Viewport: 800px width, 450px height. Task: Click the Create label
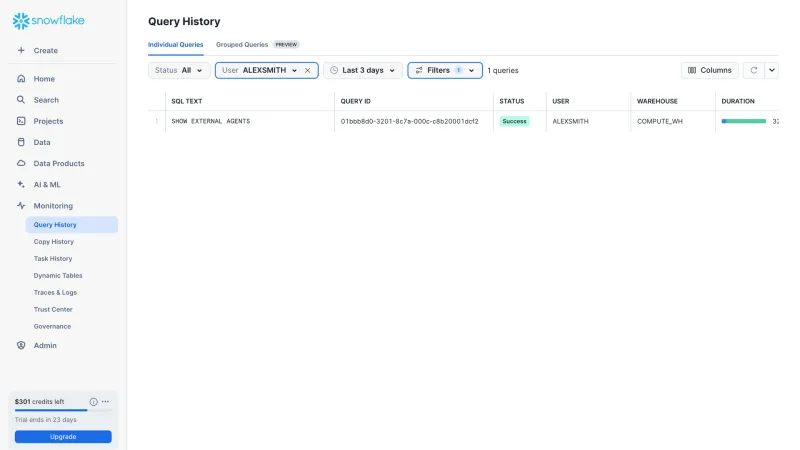pyautogui.click(x=45, y=51)
